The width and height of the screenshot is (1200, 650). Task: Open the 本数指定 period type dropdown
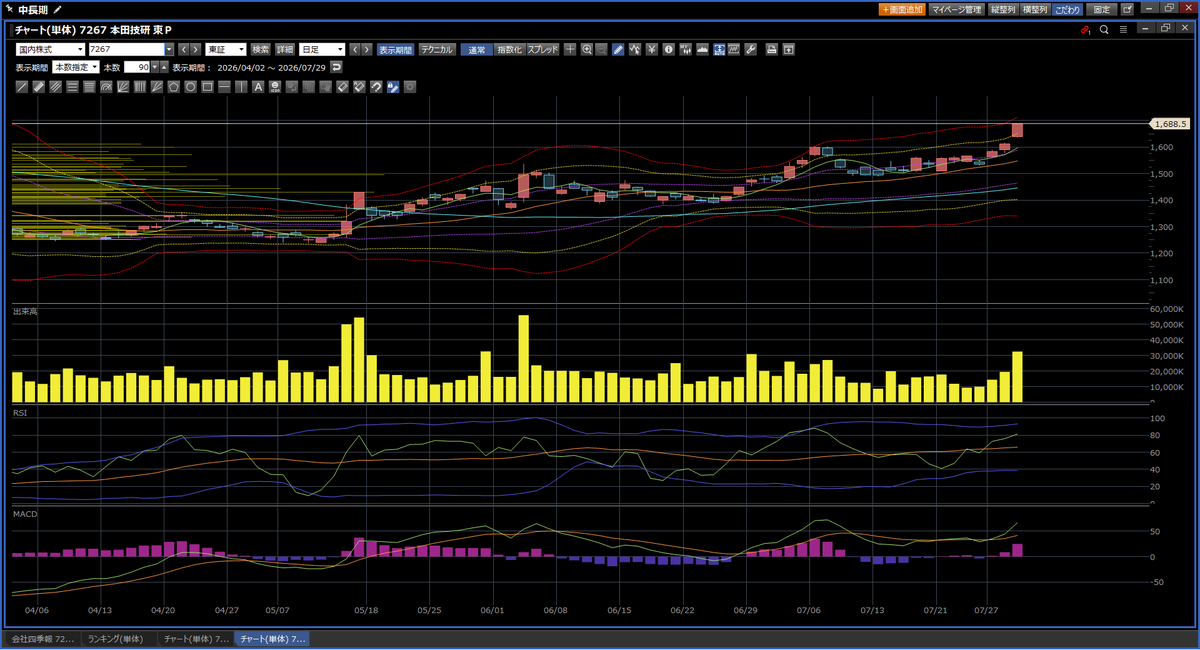coord(76,67)
